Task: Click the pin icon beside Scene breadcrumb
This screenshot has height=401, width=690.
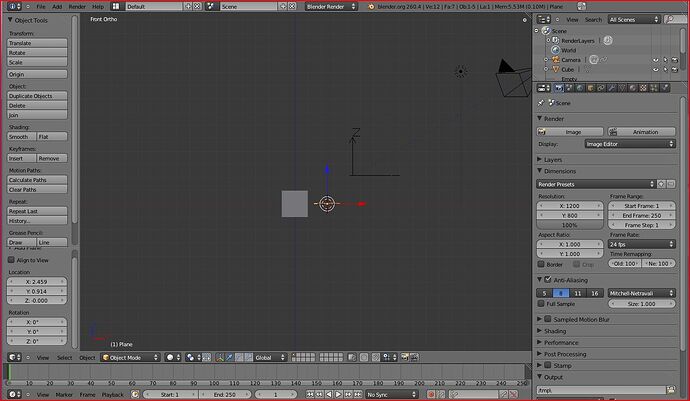Action: click(541, 103)
